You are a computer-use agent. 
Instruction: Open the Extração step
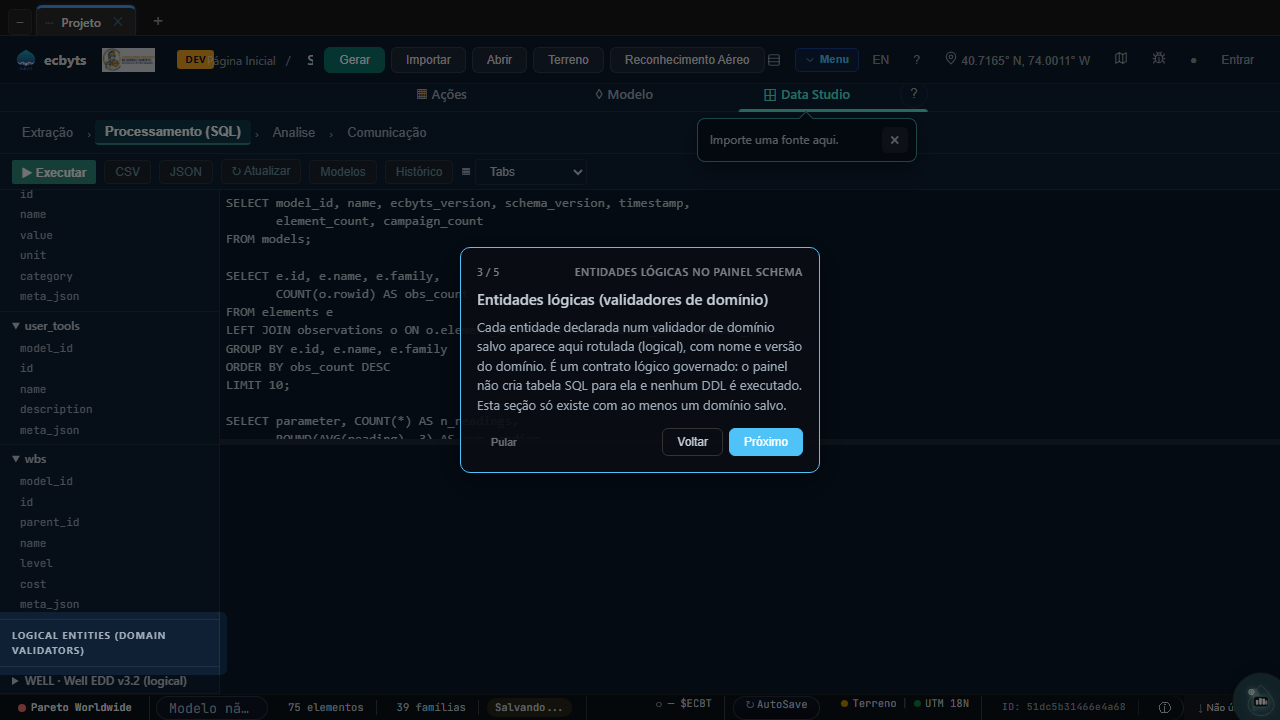(48, 133)
